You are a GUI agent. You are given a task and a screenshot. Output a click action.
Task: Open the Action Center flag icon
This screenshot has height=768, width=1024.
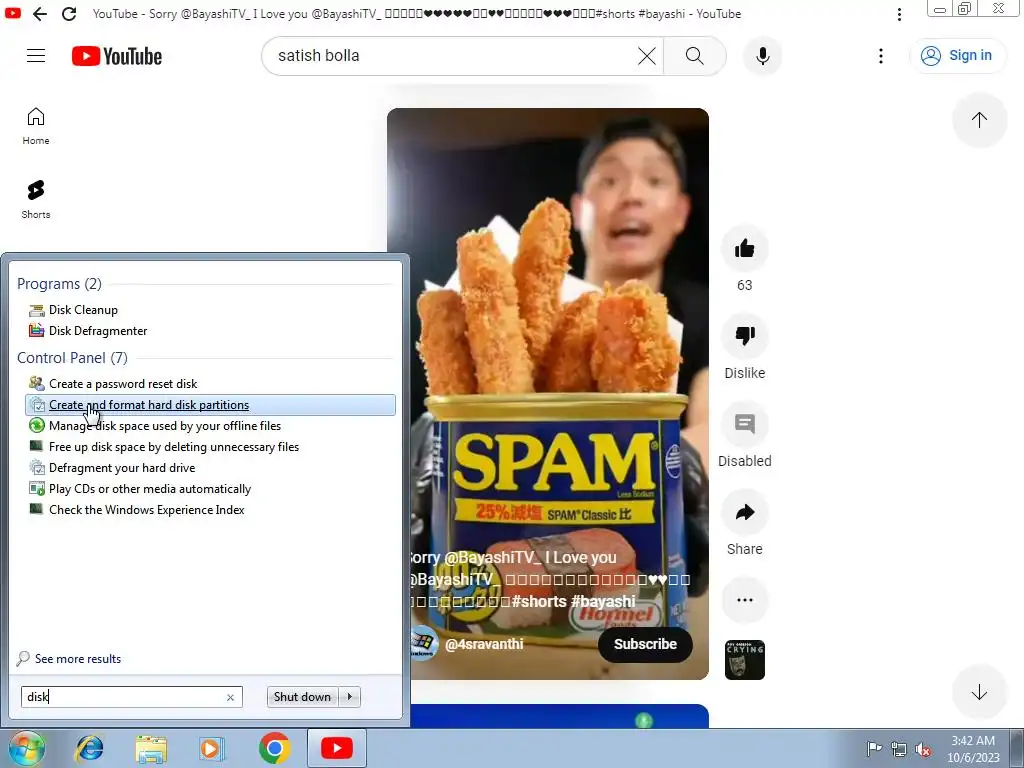873,749
